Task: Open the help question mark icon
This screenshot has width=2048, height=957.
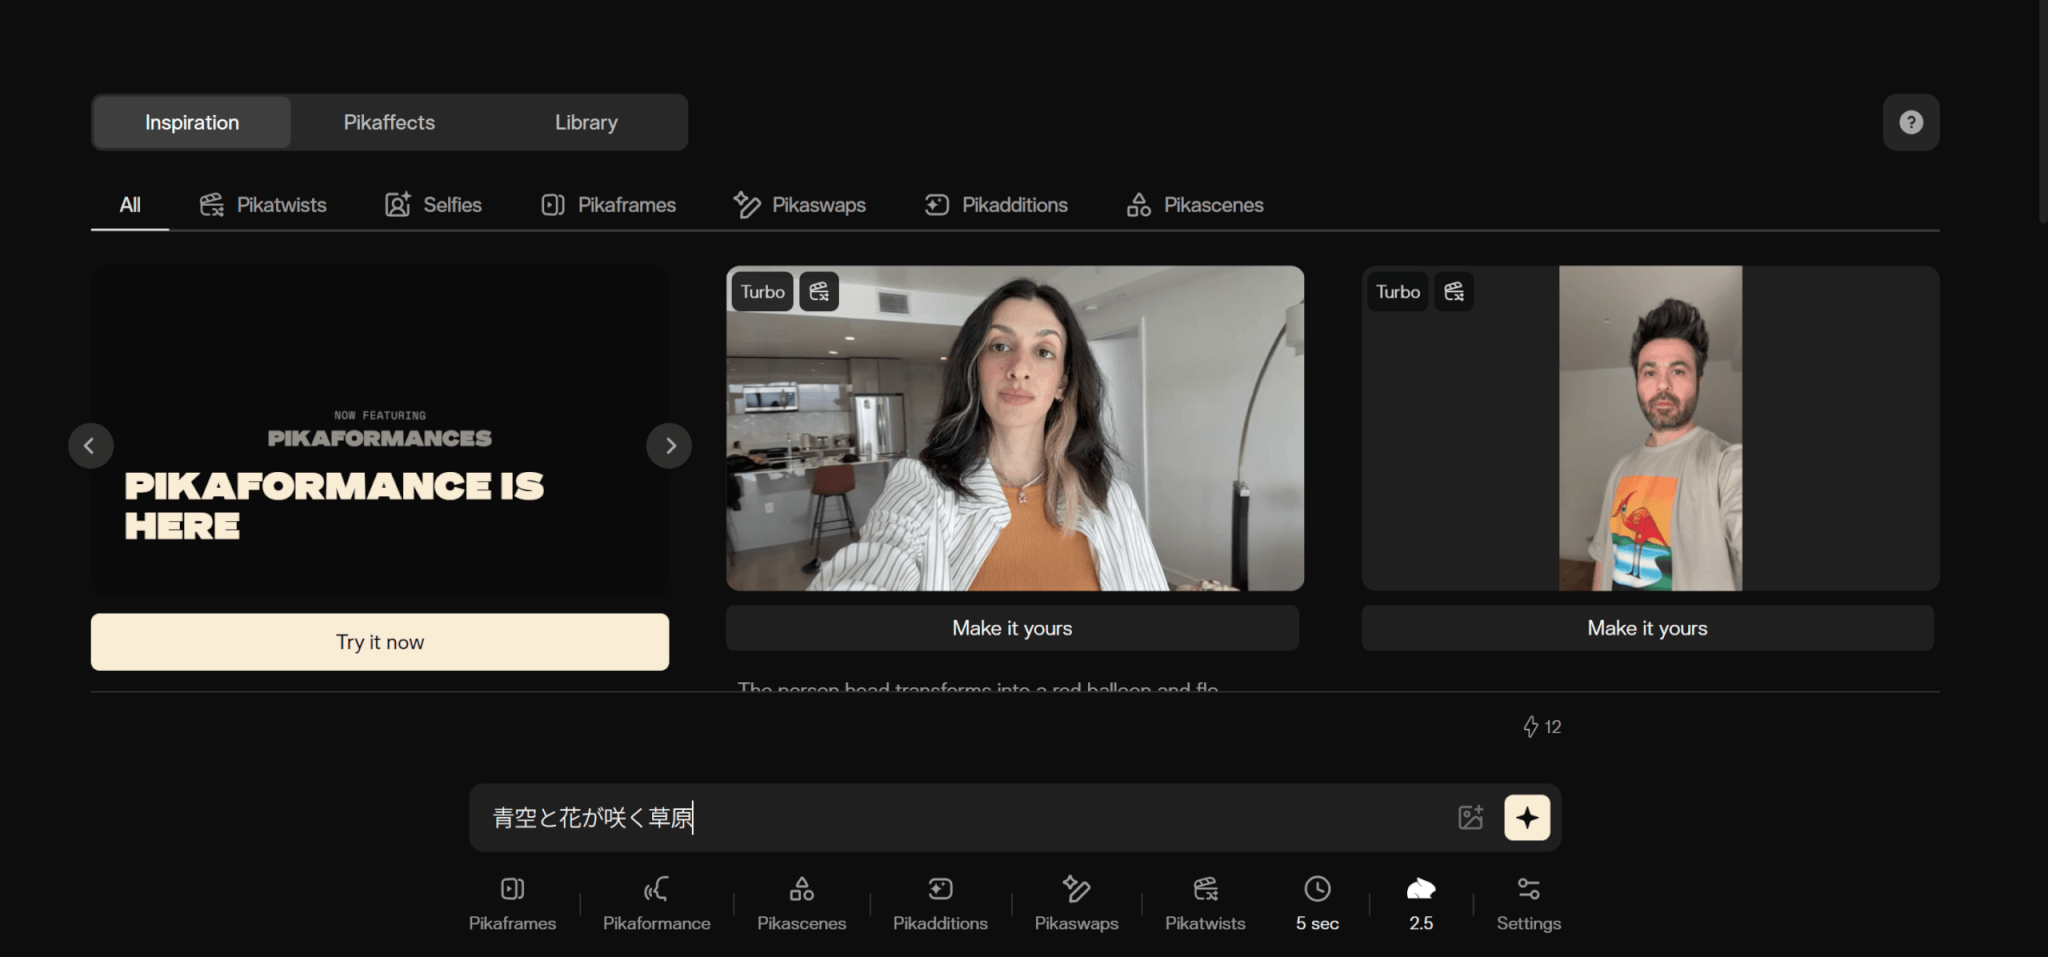Action: click(1910, 122)
